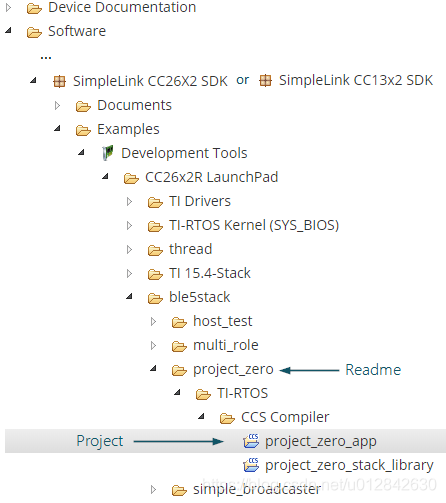Expand the TI 15.4-Stack folder arrow

pyautogui.click(x=129, y=273)
